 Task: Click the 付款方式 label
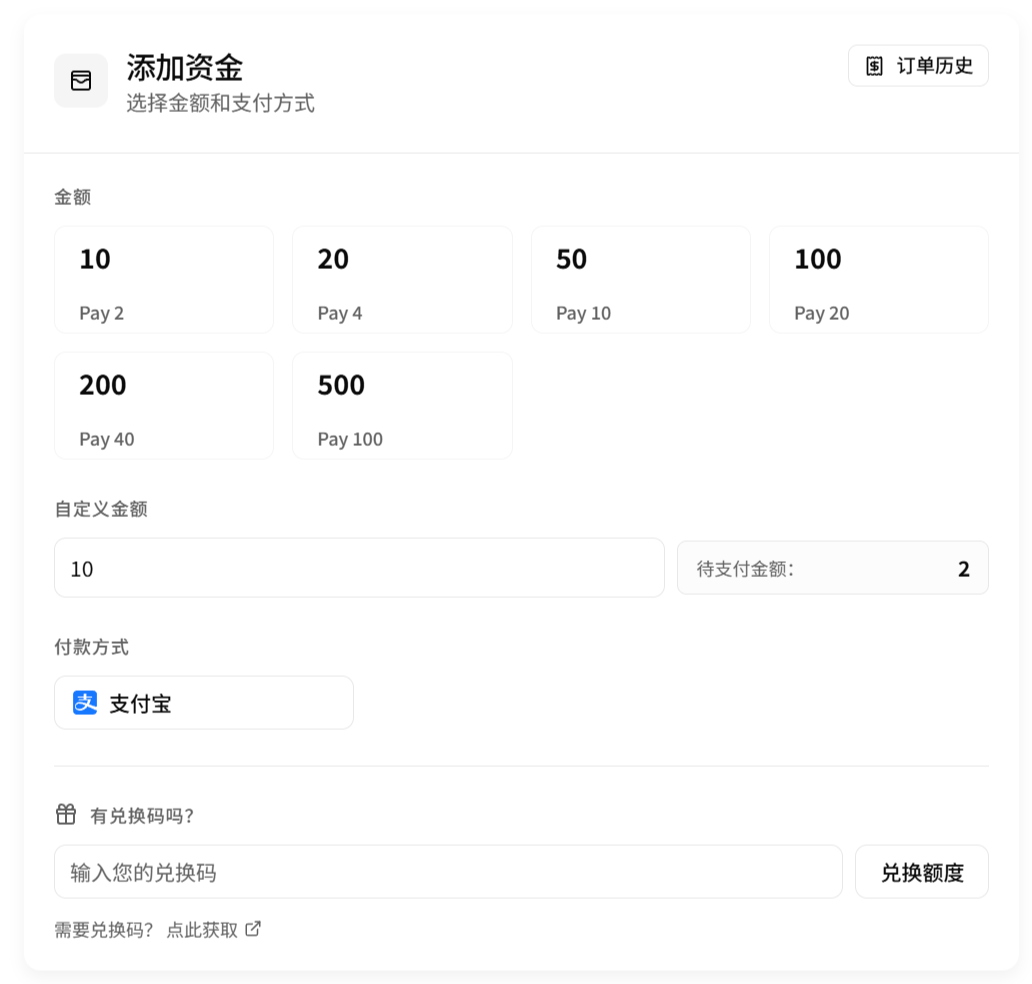point(91,647)
